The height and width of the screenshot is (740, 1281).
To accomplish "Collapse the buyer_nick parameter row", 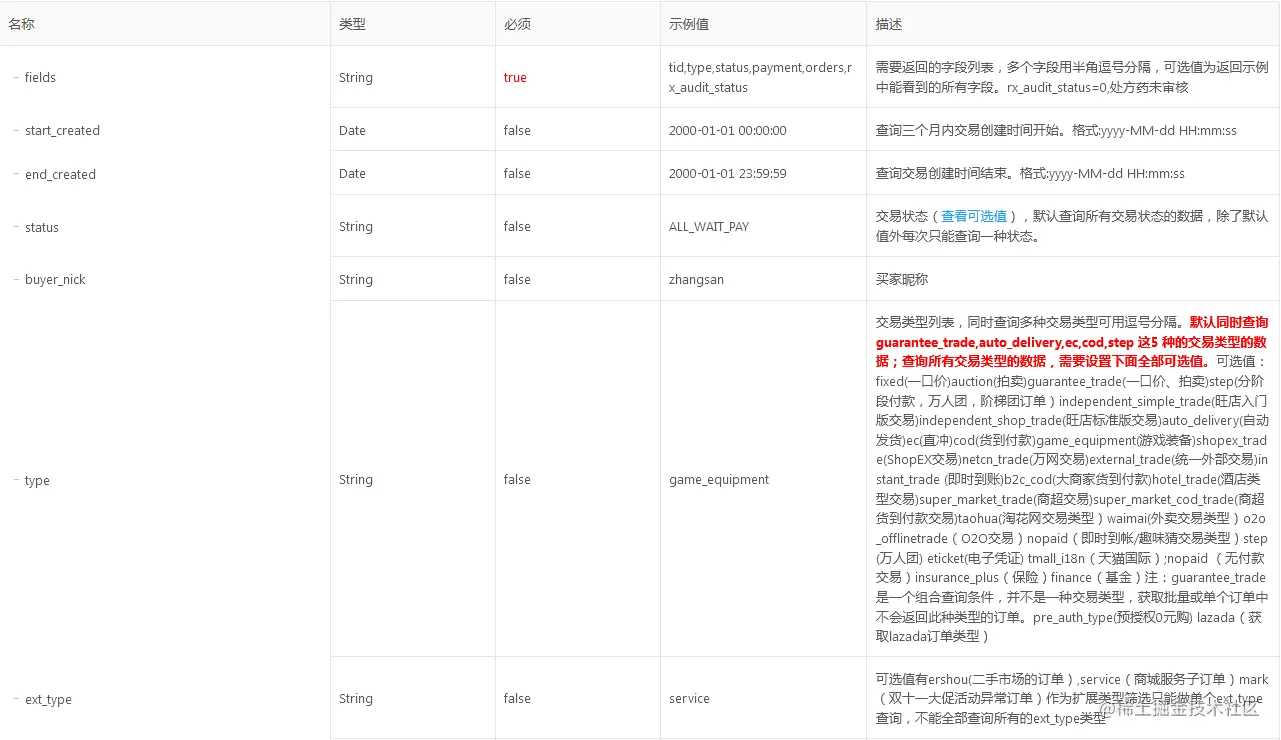I will 14,280.
